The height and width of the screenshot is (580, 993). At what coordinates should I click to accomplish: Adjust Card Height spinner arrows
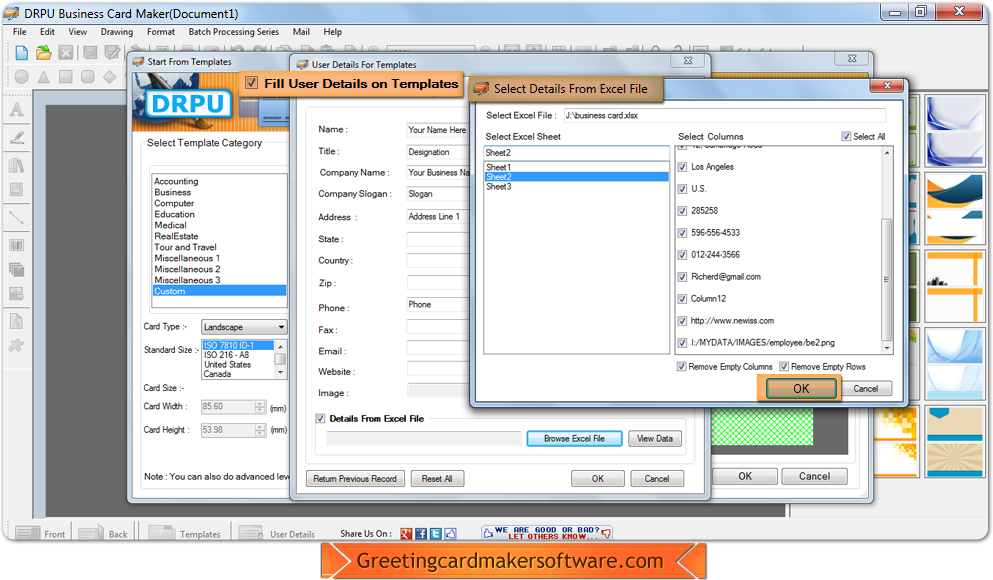260,431
